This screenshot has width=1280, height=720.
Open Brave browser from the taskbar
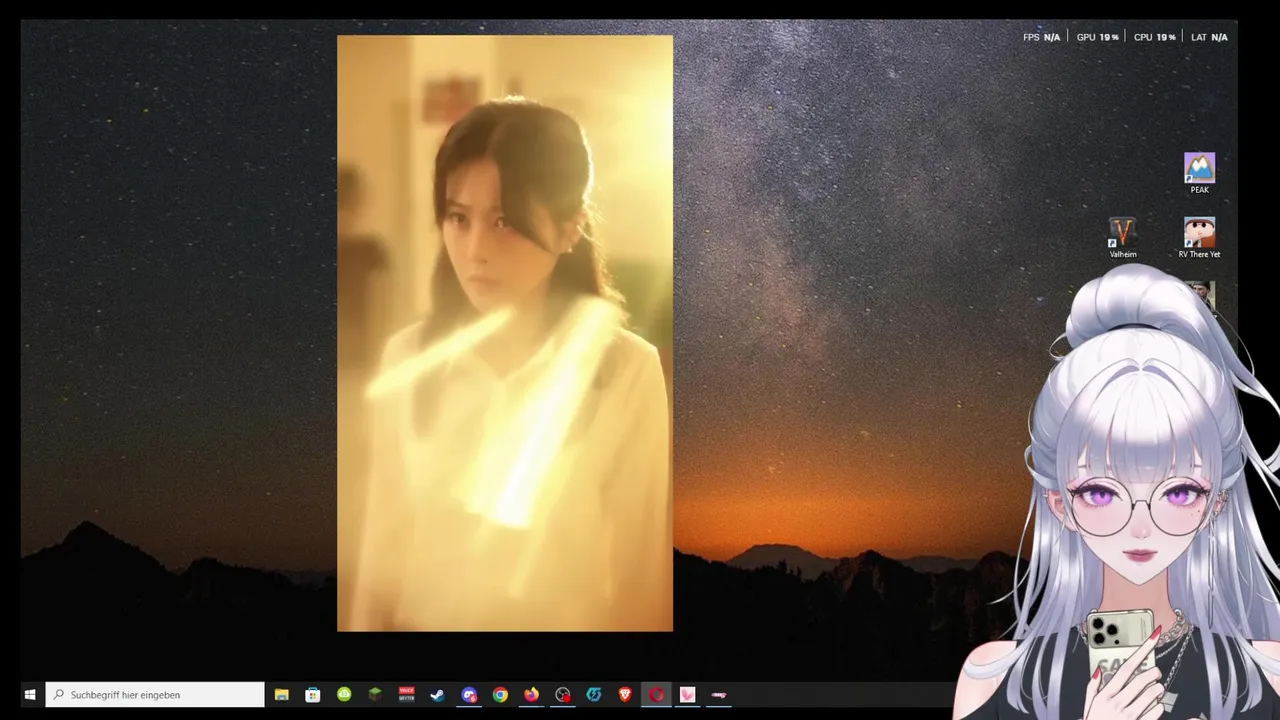[x=625, y=694]
